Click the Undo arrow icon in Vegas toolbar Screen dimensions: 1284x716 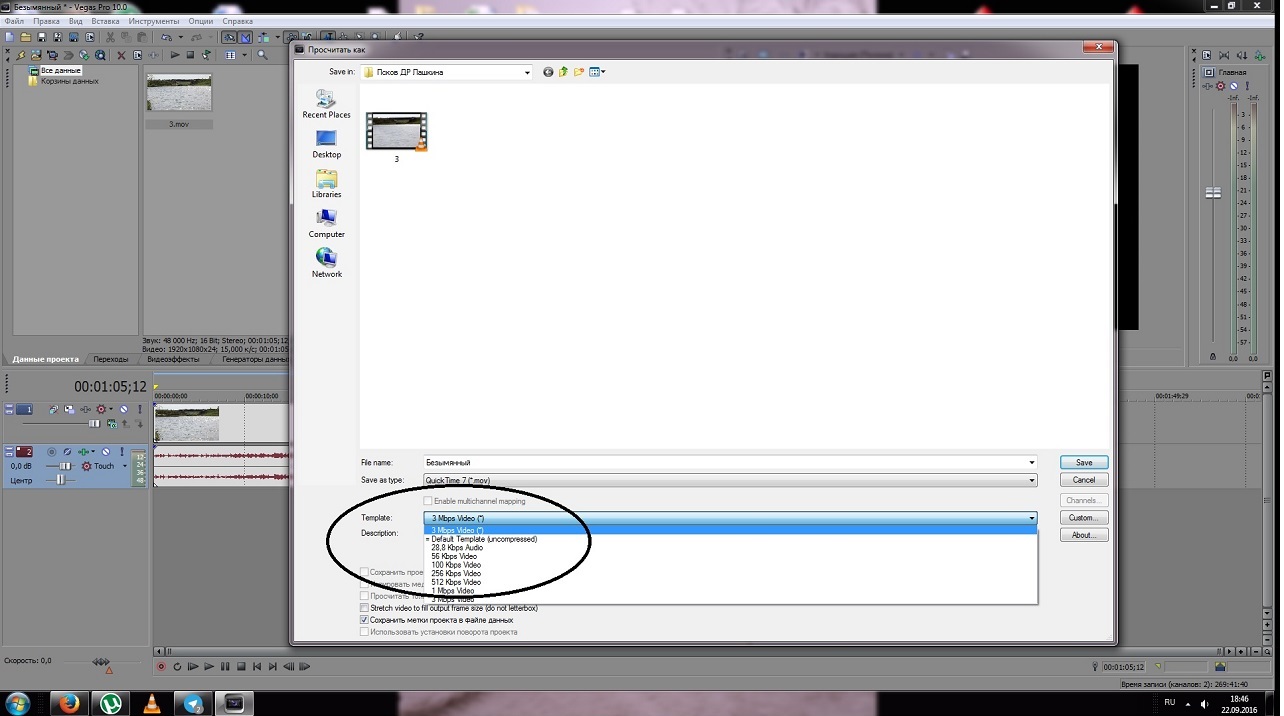click(166, 38)
